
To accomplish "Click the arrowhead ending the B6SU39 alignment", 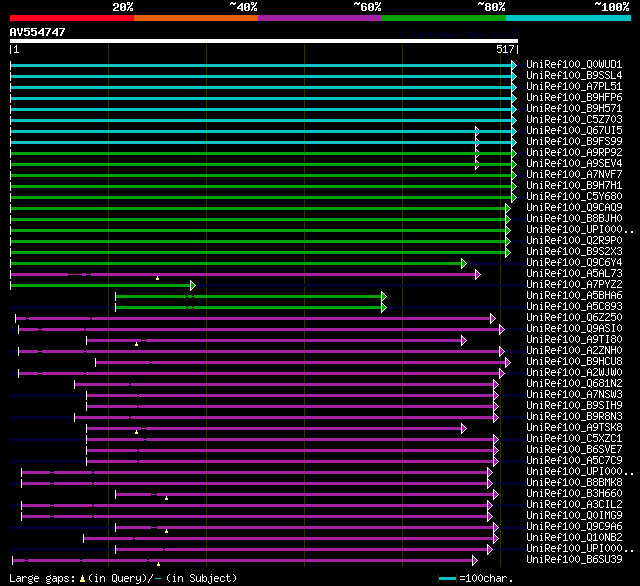I will point(475,560).
